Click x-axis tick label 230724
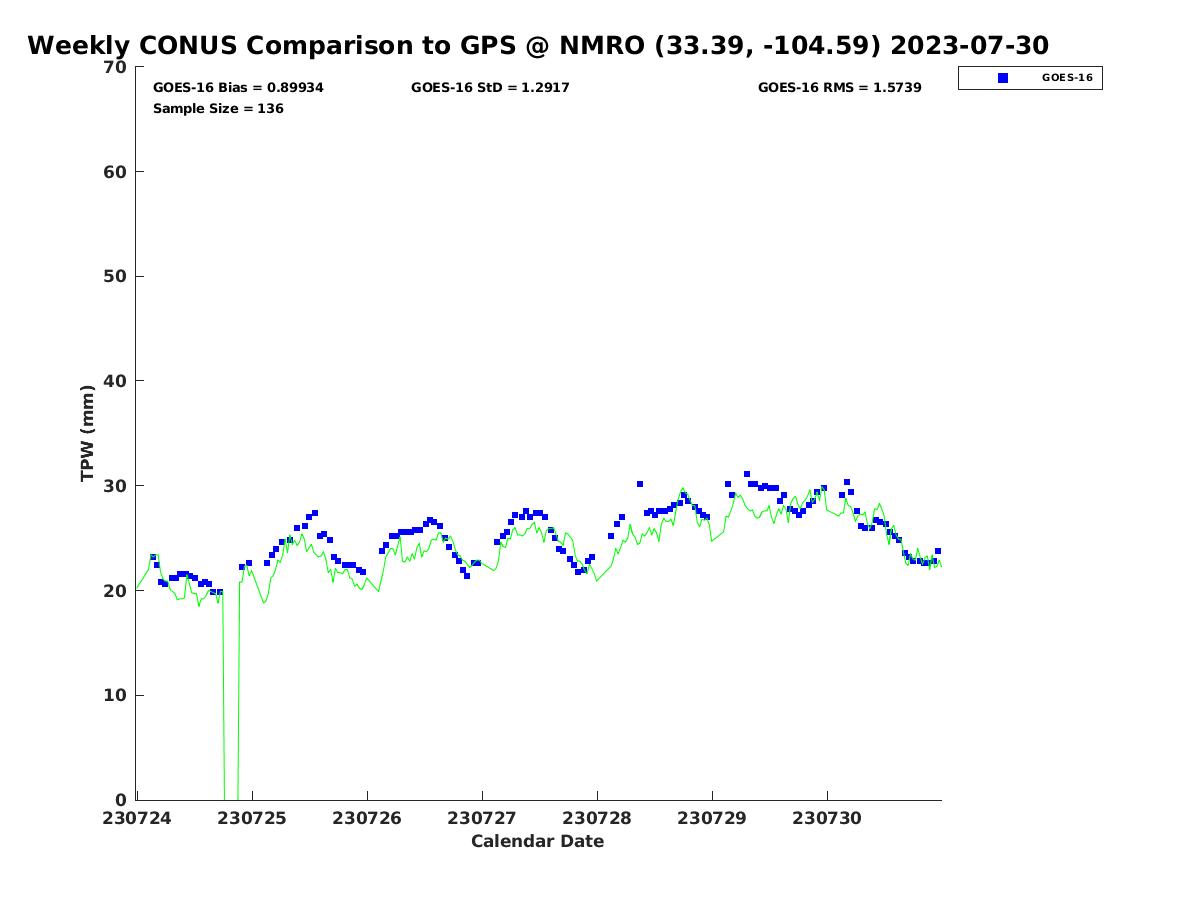 (x=137, y=818)
